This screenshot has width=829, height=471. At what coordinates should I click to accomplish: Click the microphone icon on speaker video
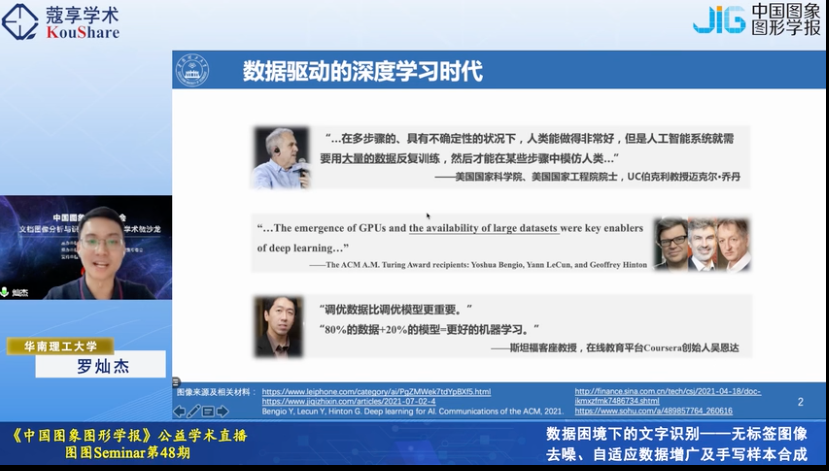(x=5, y=292)
